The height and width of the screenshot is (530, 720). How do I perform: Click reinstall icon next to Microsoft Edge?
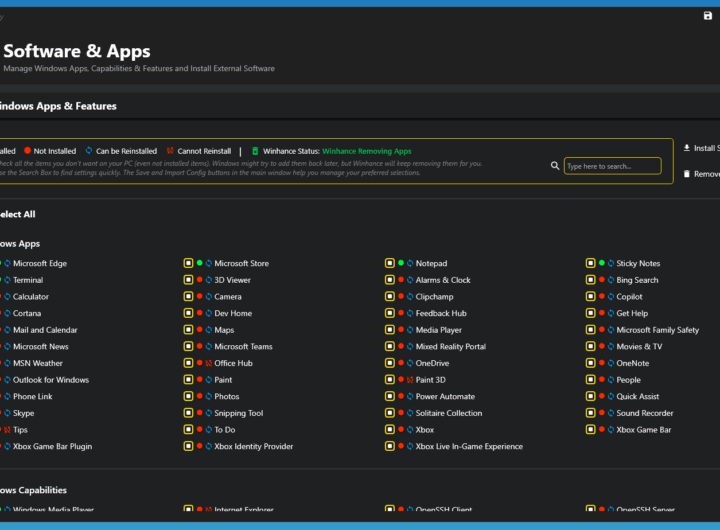pos(7,263)
